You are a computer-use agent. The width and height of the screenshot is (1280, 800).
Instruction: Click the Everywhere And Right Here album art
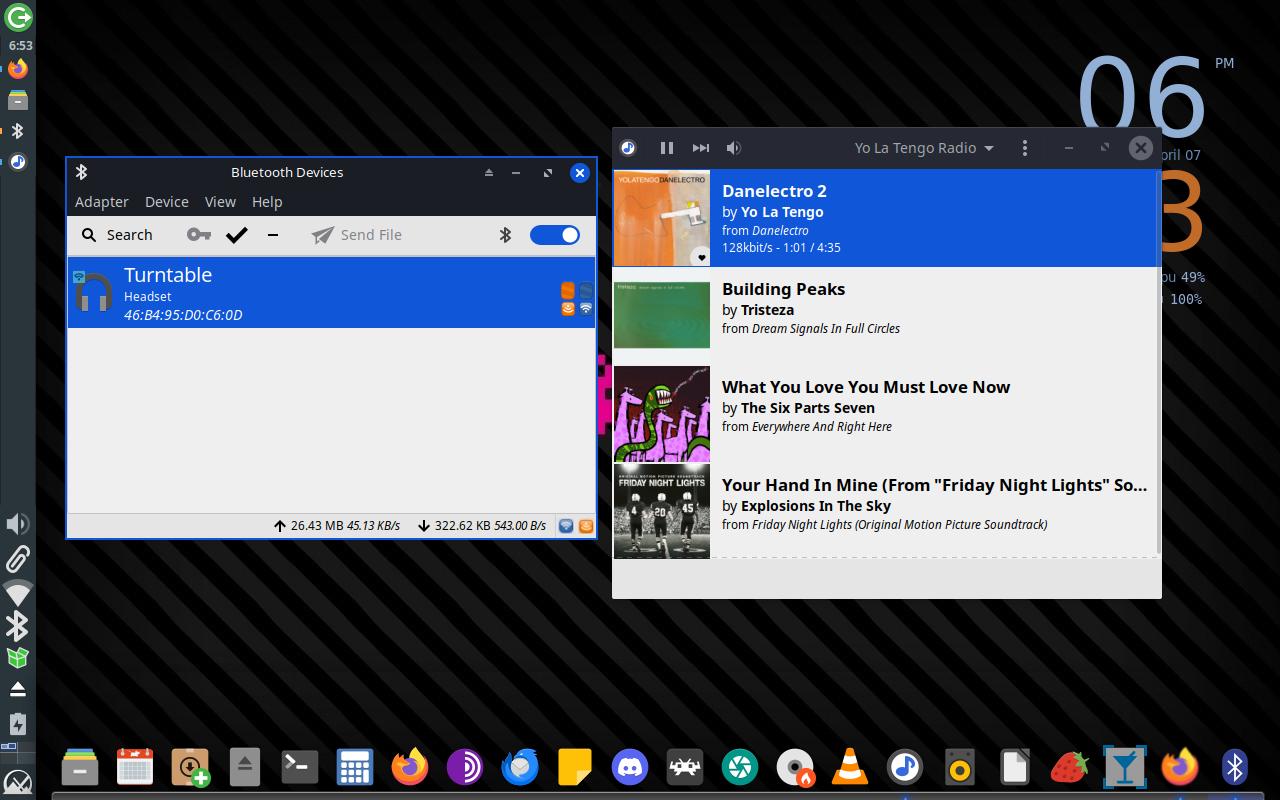coord(662,414)
